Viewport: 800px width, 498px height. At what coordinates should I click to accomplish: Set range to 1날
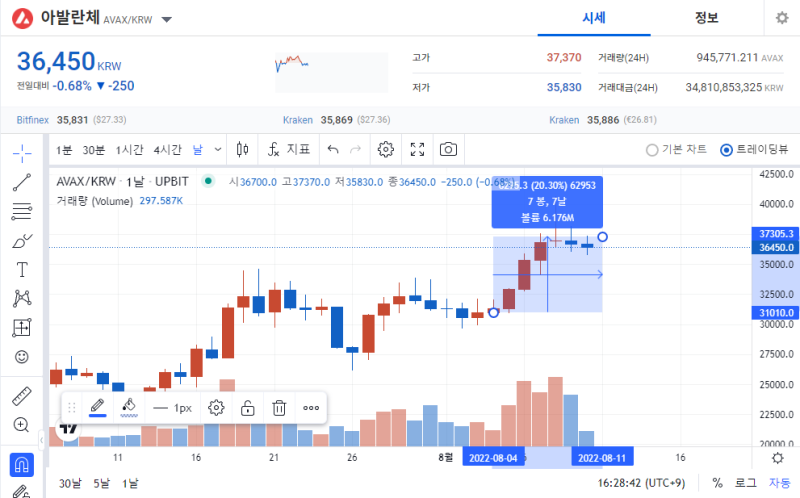tap(130, 483)
